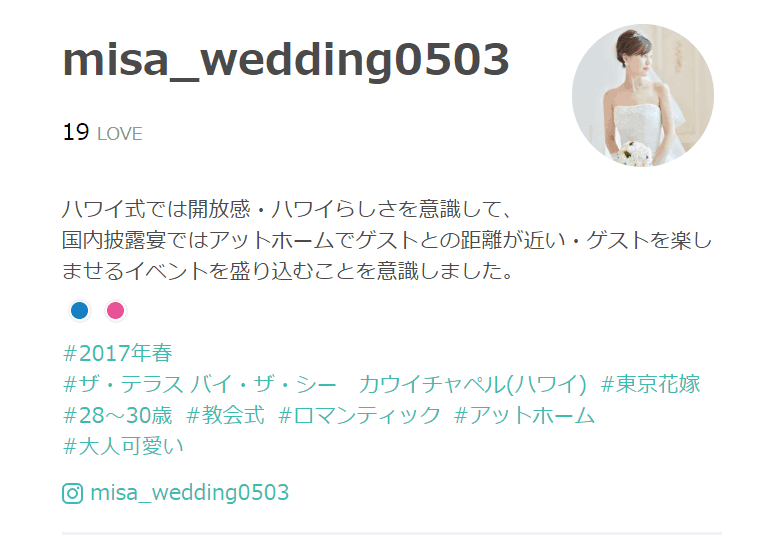Image resolution: width=776 pixels, height=535 pixels.
Task: Click the Instagram camera icon
Action: click(72, 493)
